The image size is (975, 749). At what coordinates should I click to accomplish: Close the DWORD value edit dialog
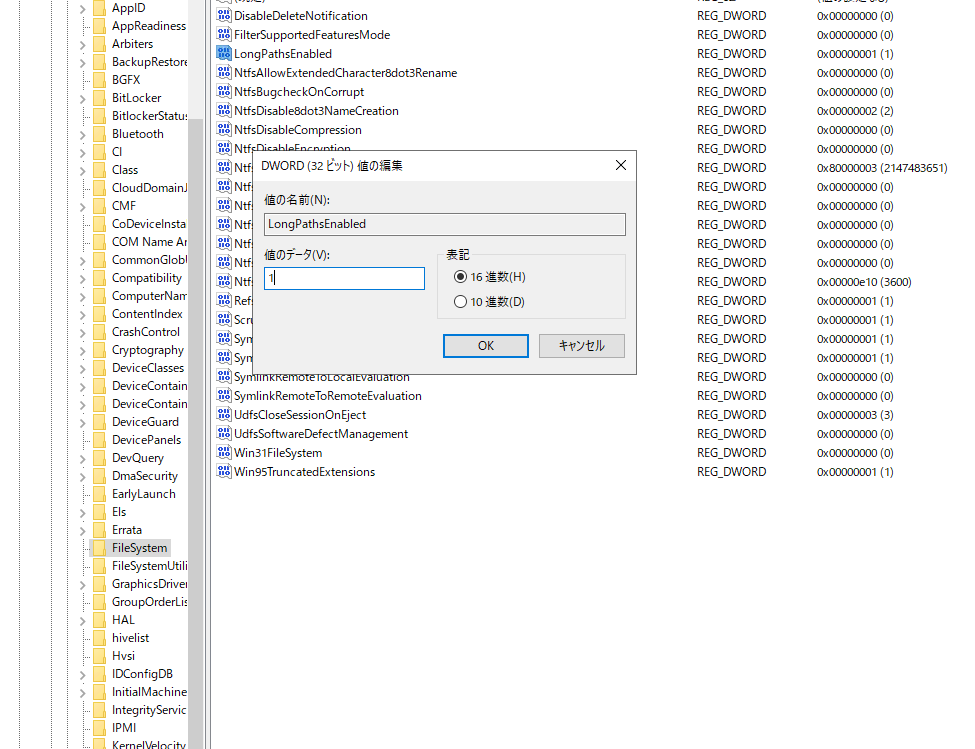[x=621, y=165]
